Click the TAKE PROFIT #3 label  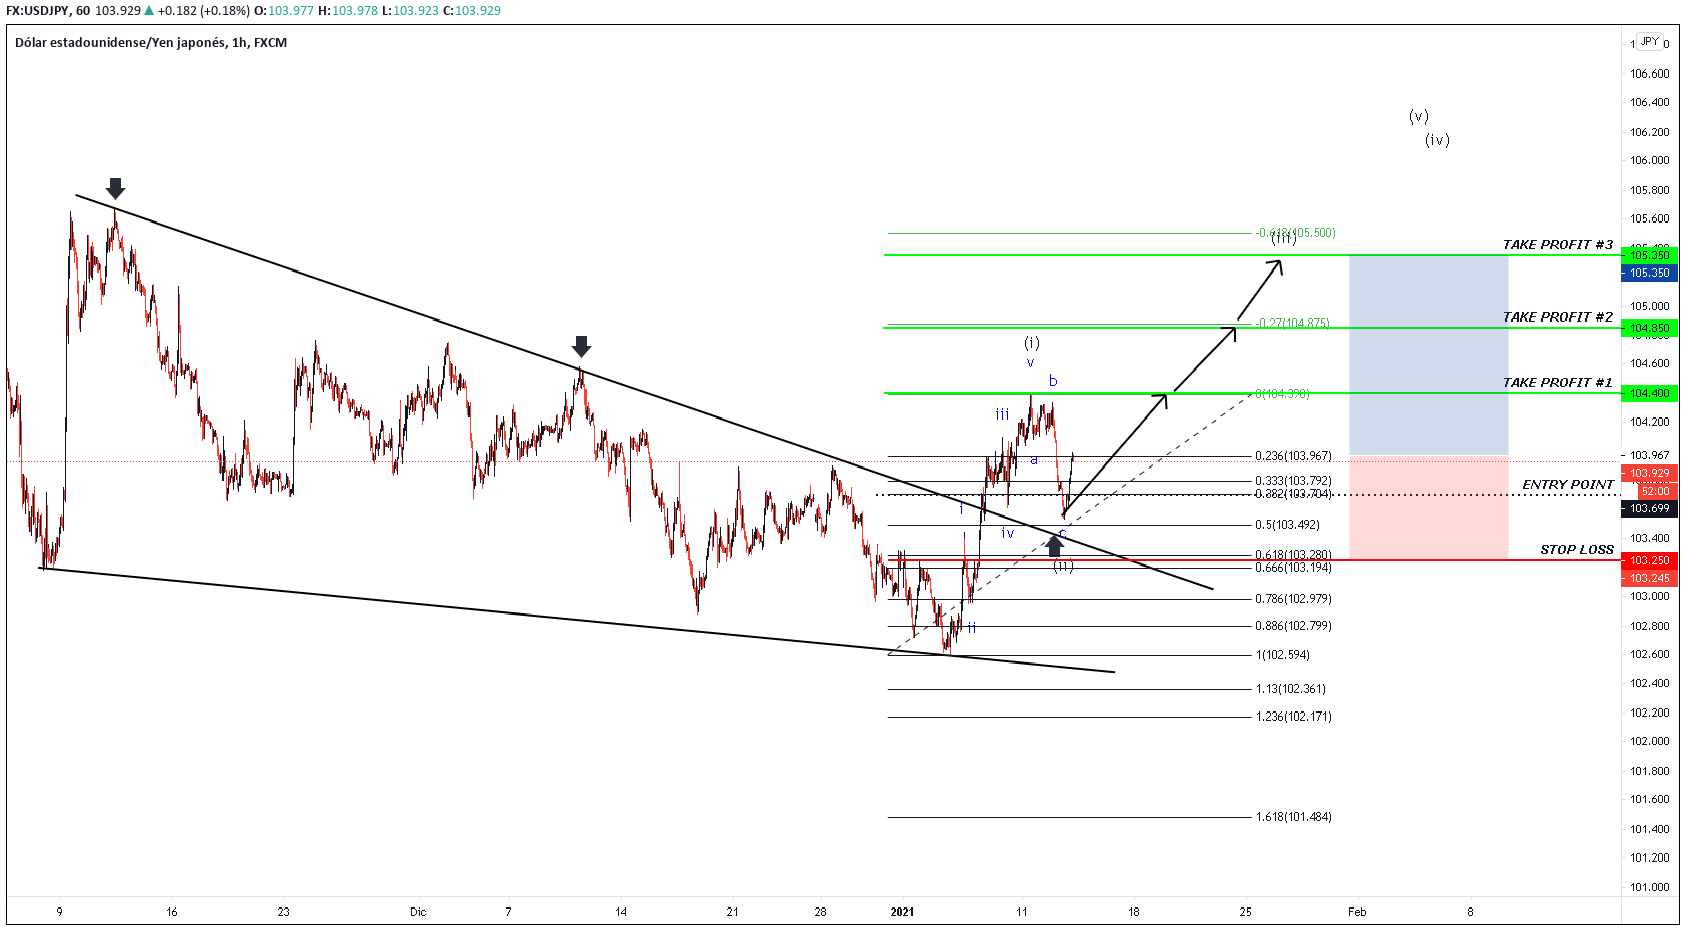click(x=1557, y=245)
